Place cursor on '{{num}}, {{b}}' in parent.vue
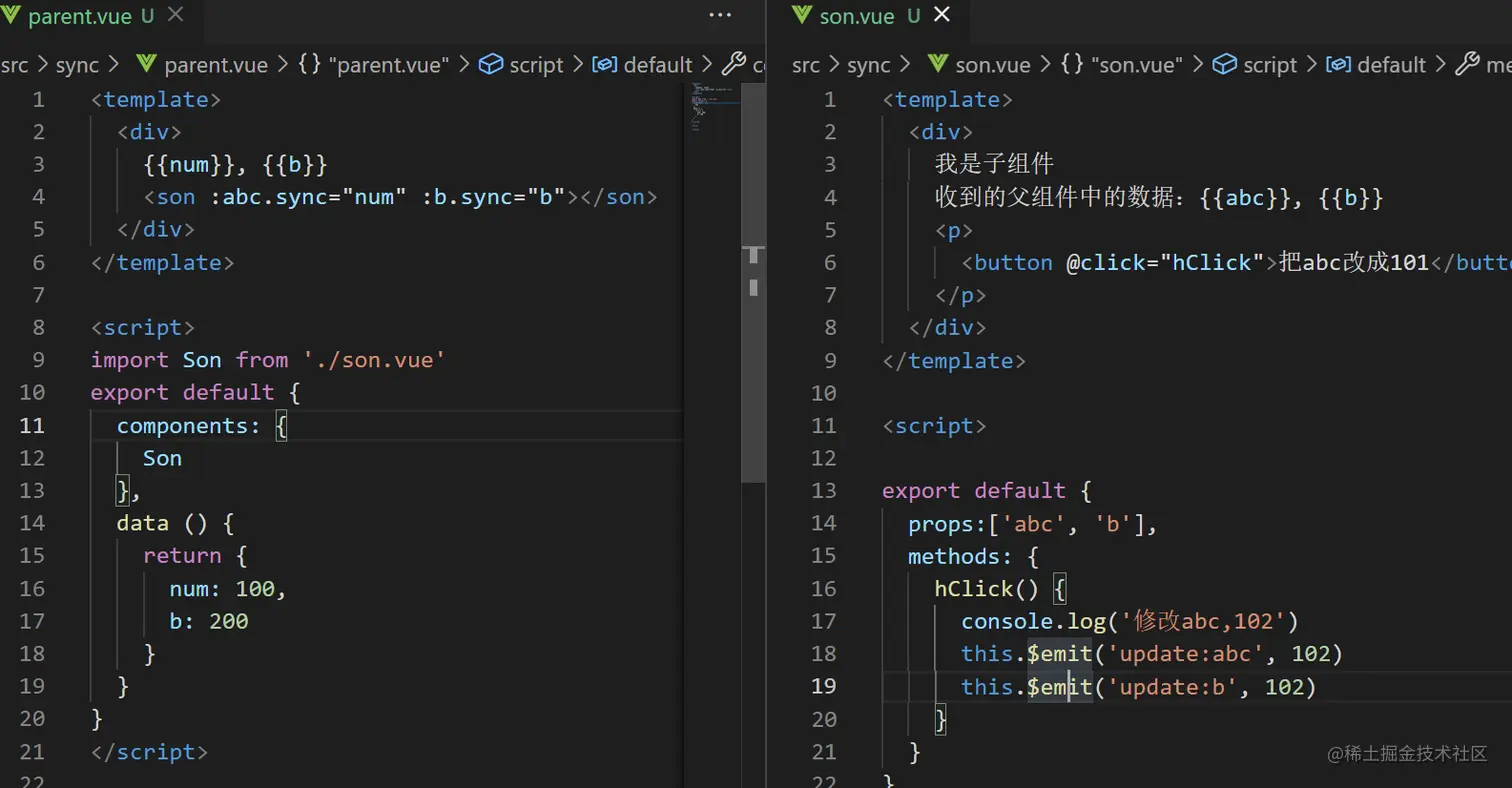Image resolution: width=1512 pixels, height=788 pixels. click(235, 164)
